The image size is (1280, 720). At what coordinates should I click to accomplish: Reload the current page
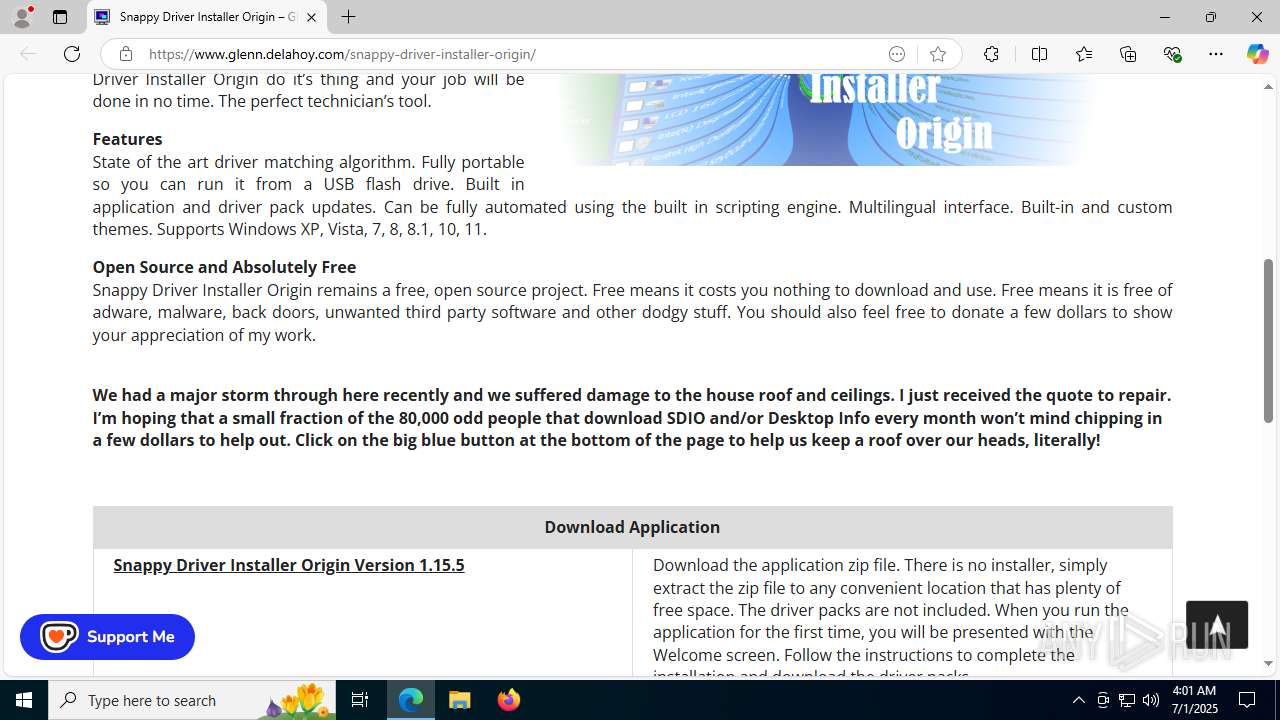pos(72,54)
